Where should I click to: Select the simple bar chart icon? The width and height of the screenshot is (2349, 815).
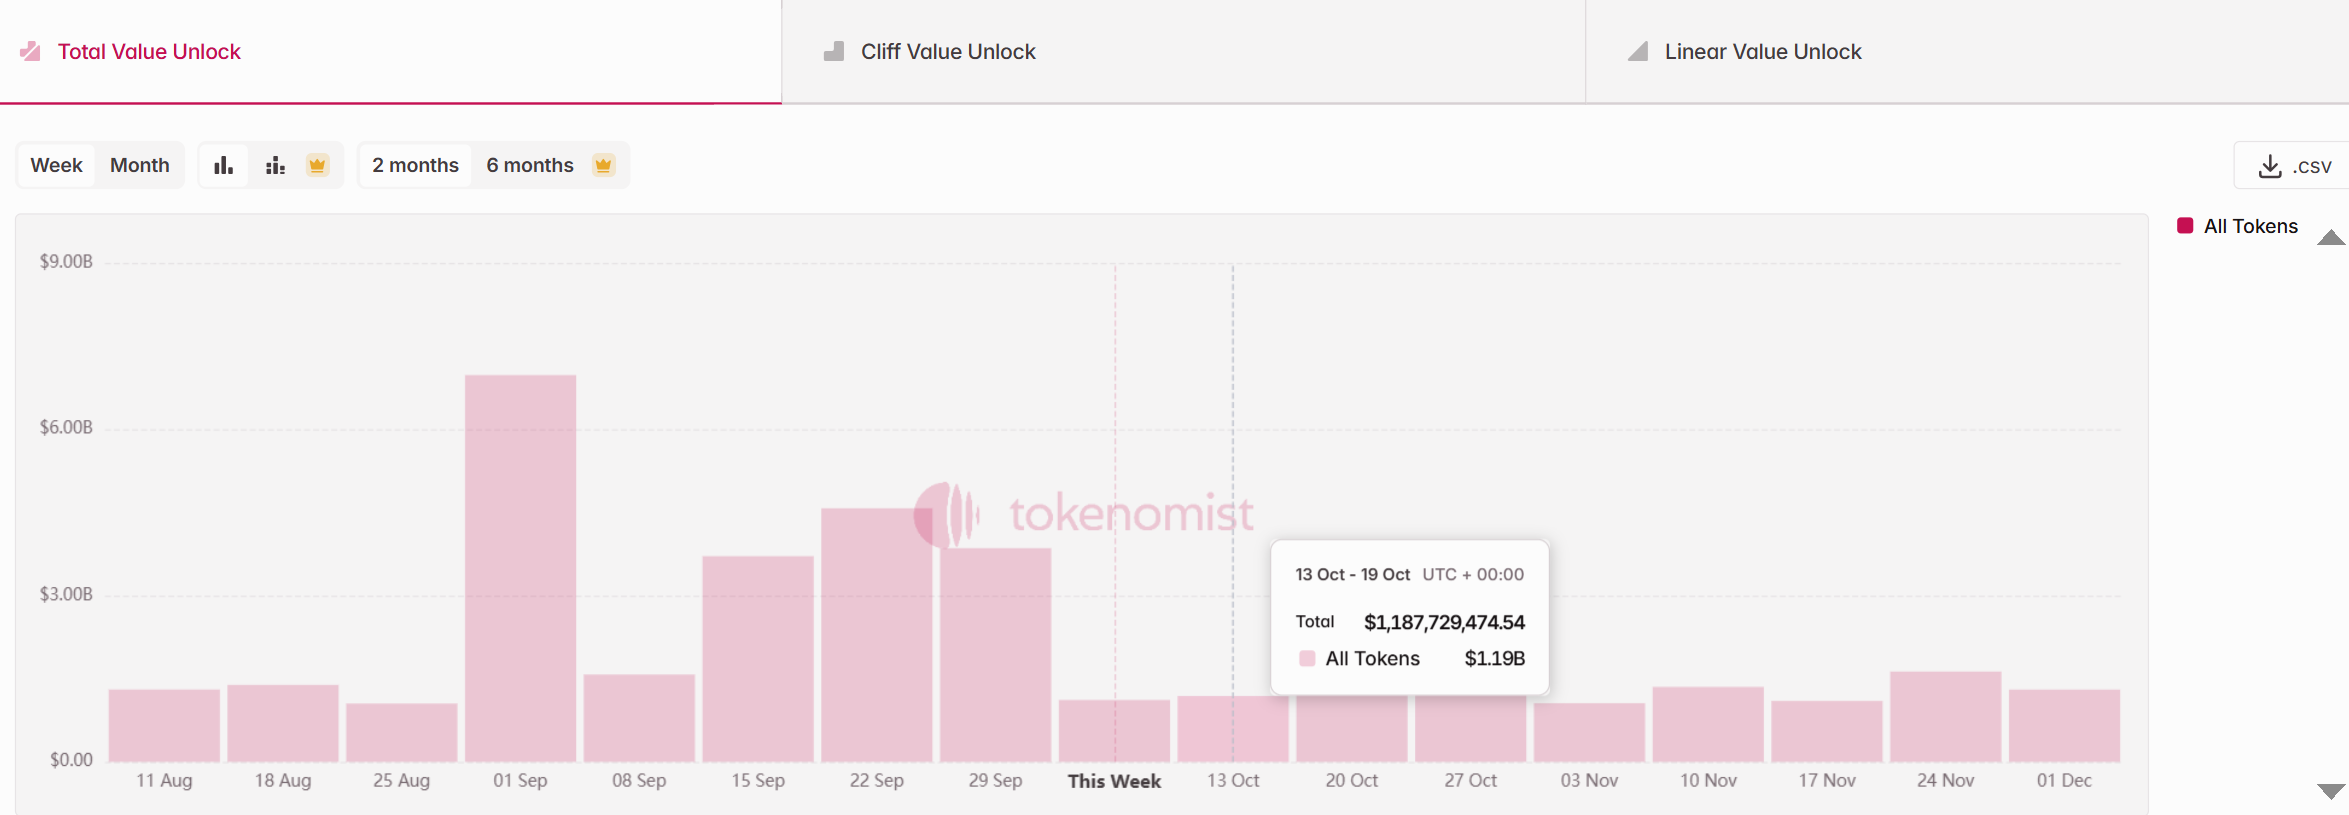coord(223,165)
